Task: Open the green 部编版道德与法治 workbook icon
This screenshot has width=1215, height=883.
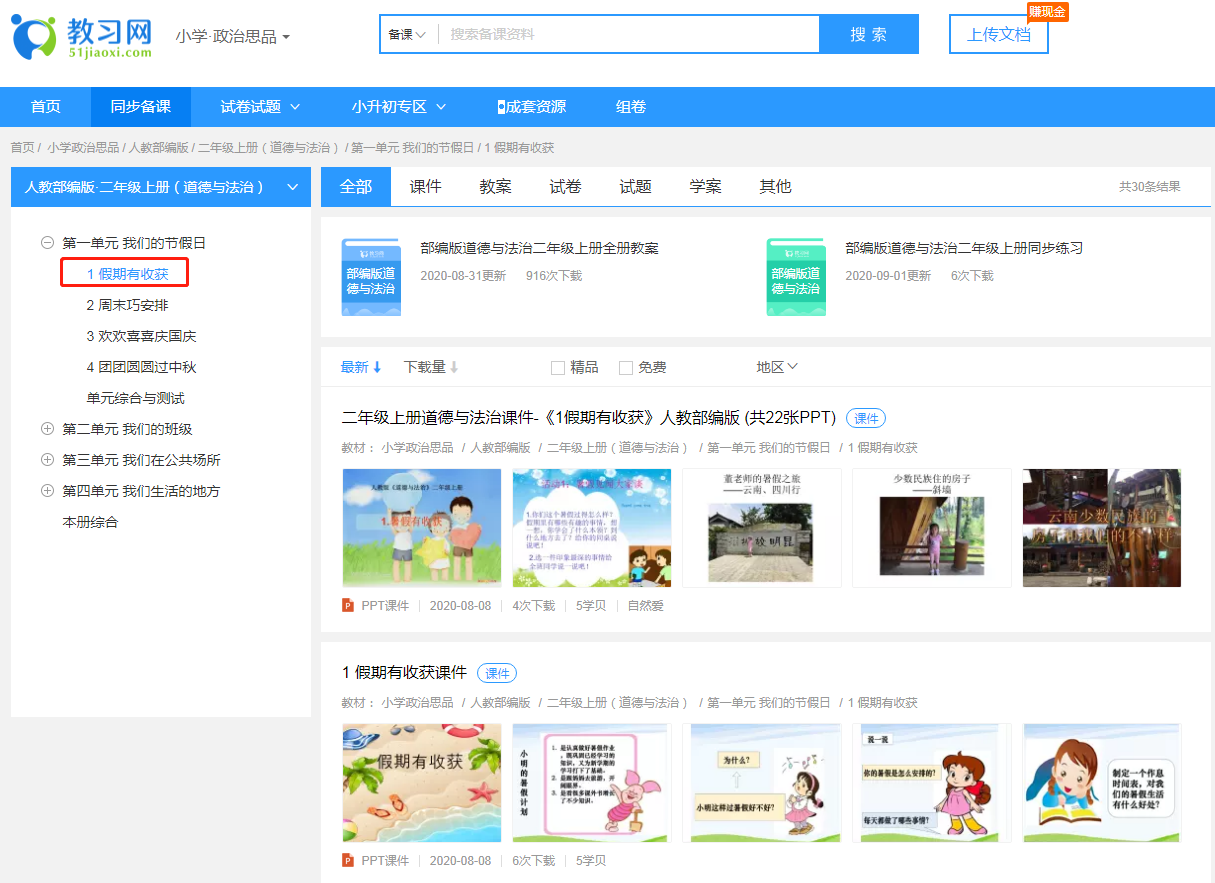Action: click(x=796, y=277)
